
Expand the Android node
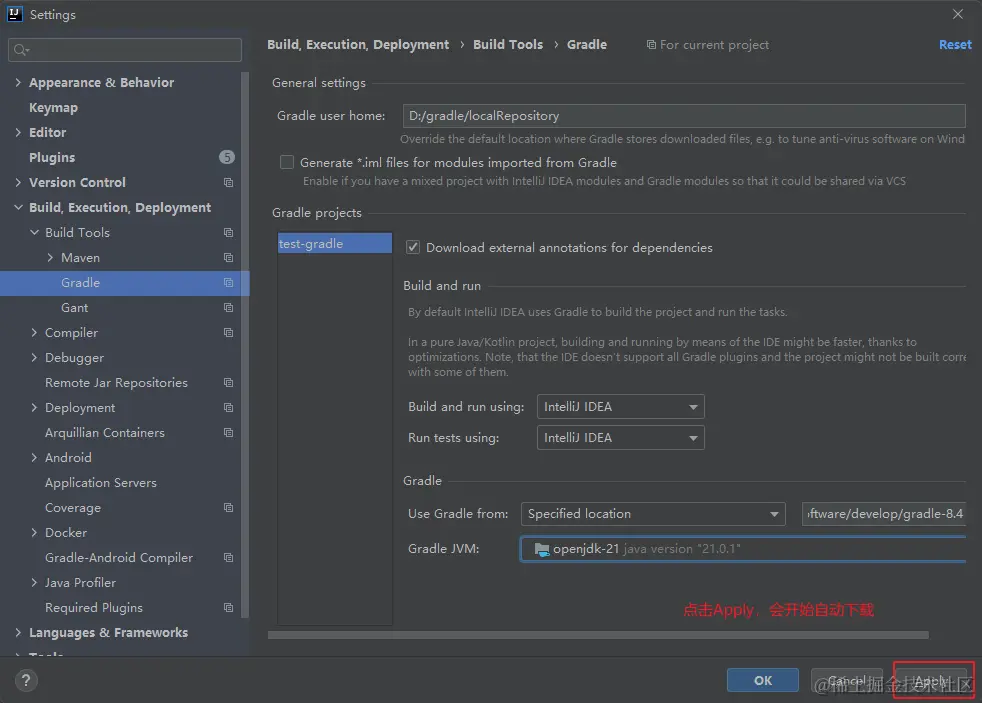pos(34,458)
